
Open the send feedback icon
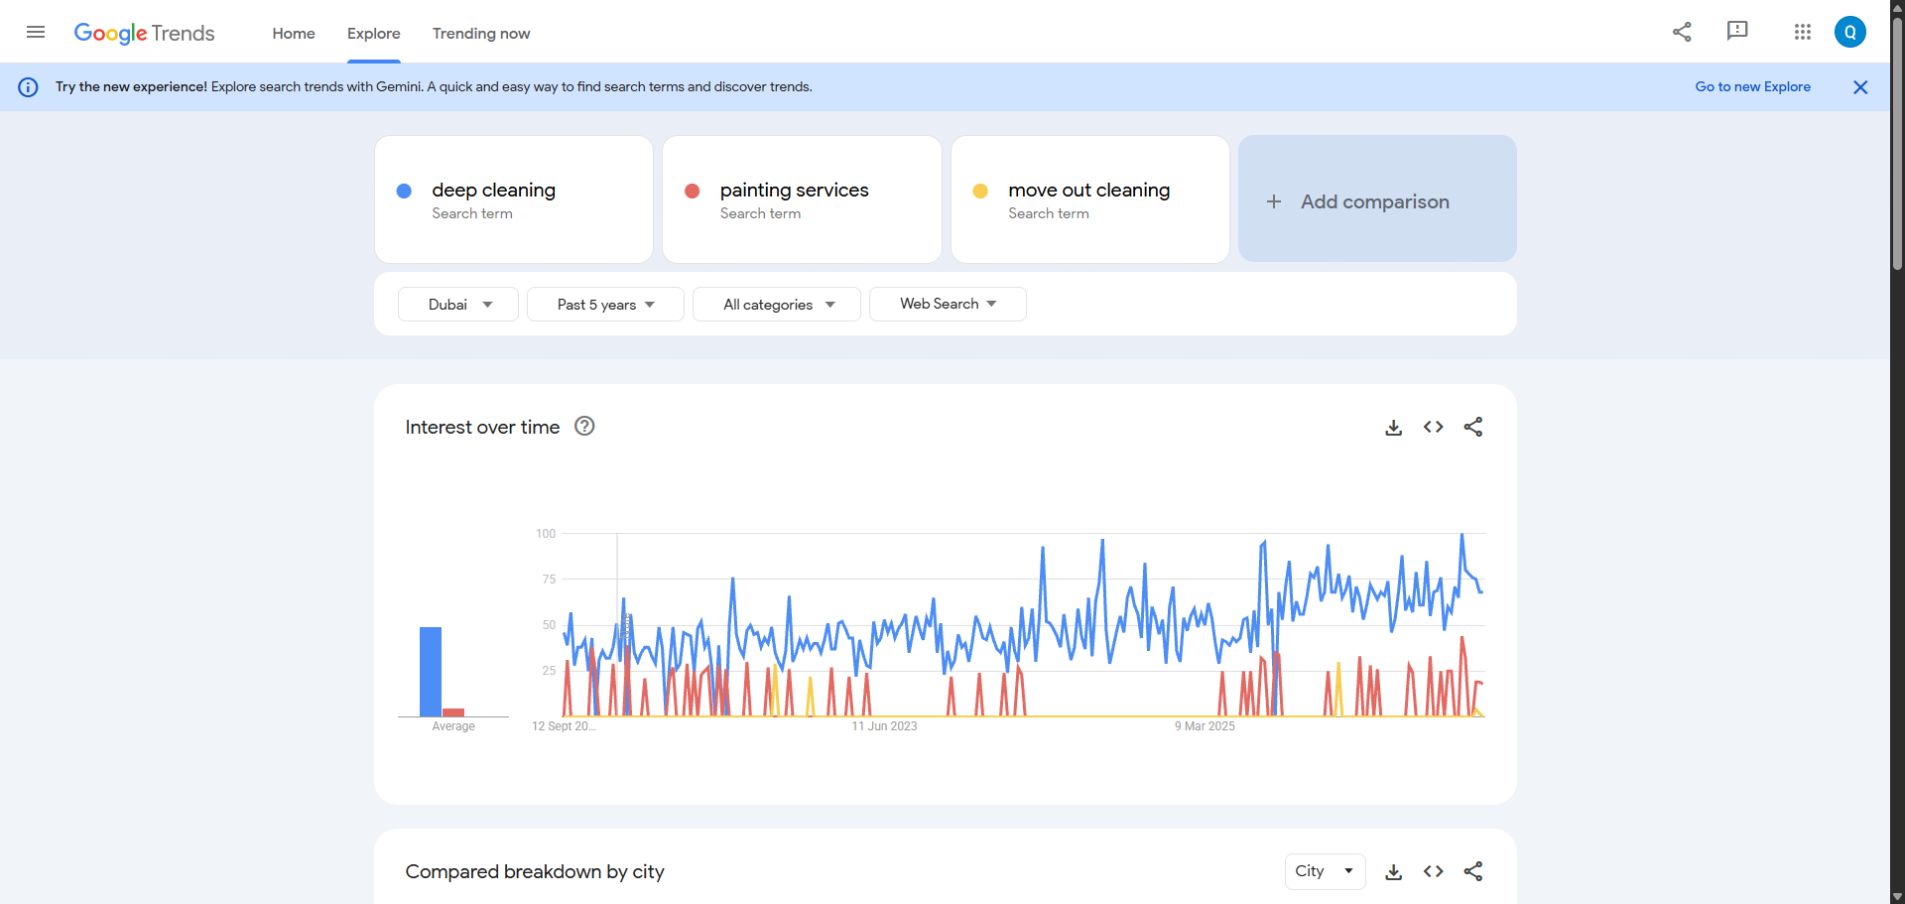tap(1737, 31)
